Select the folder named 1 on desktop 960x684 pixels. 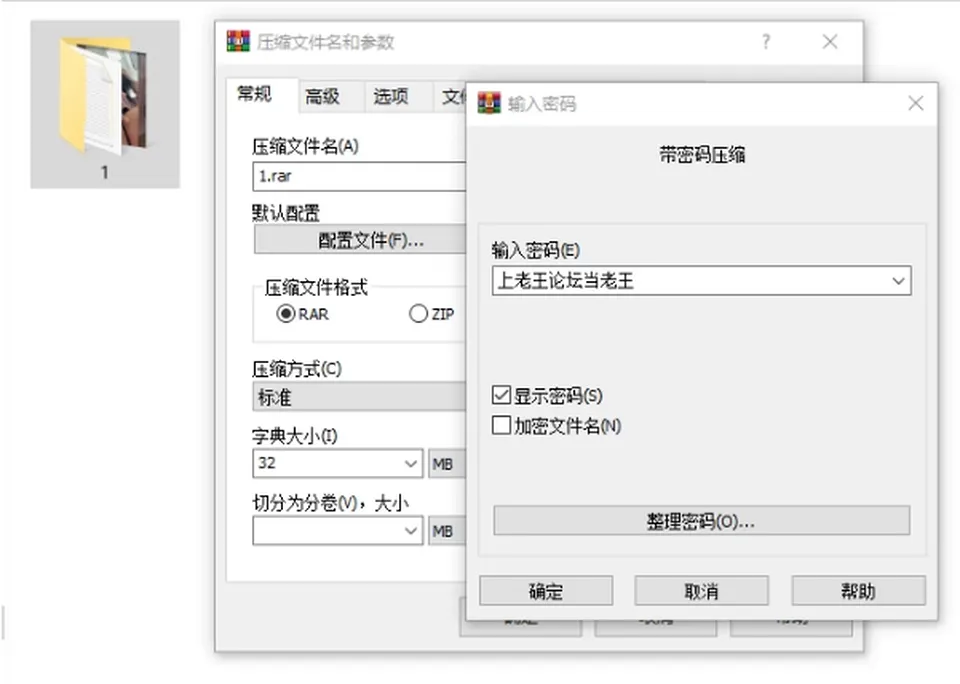105,104
